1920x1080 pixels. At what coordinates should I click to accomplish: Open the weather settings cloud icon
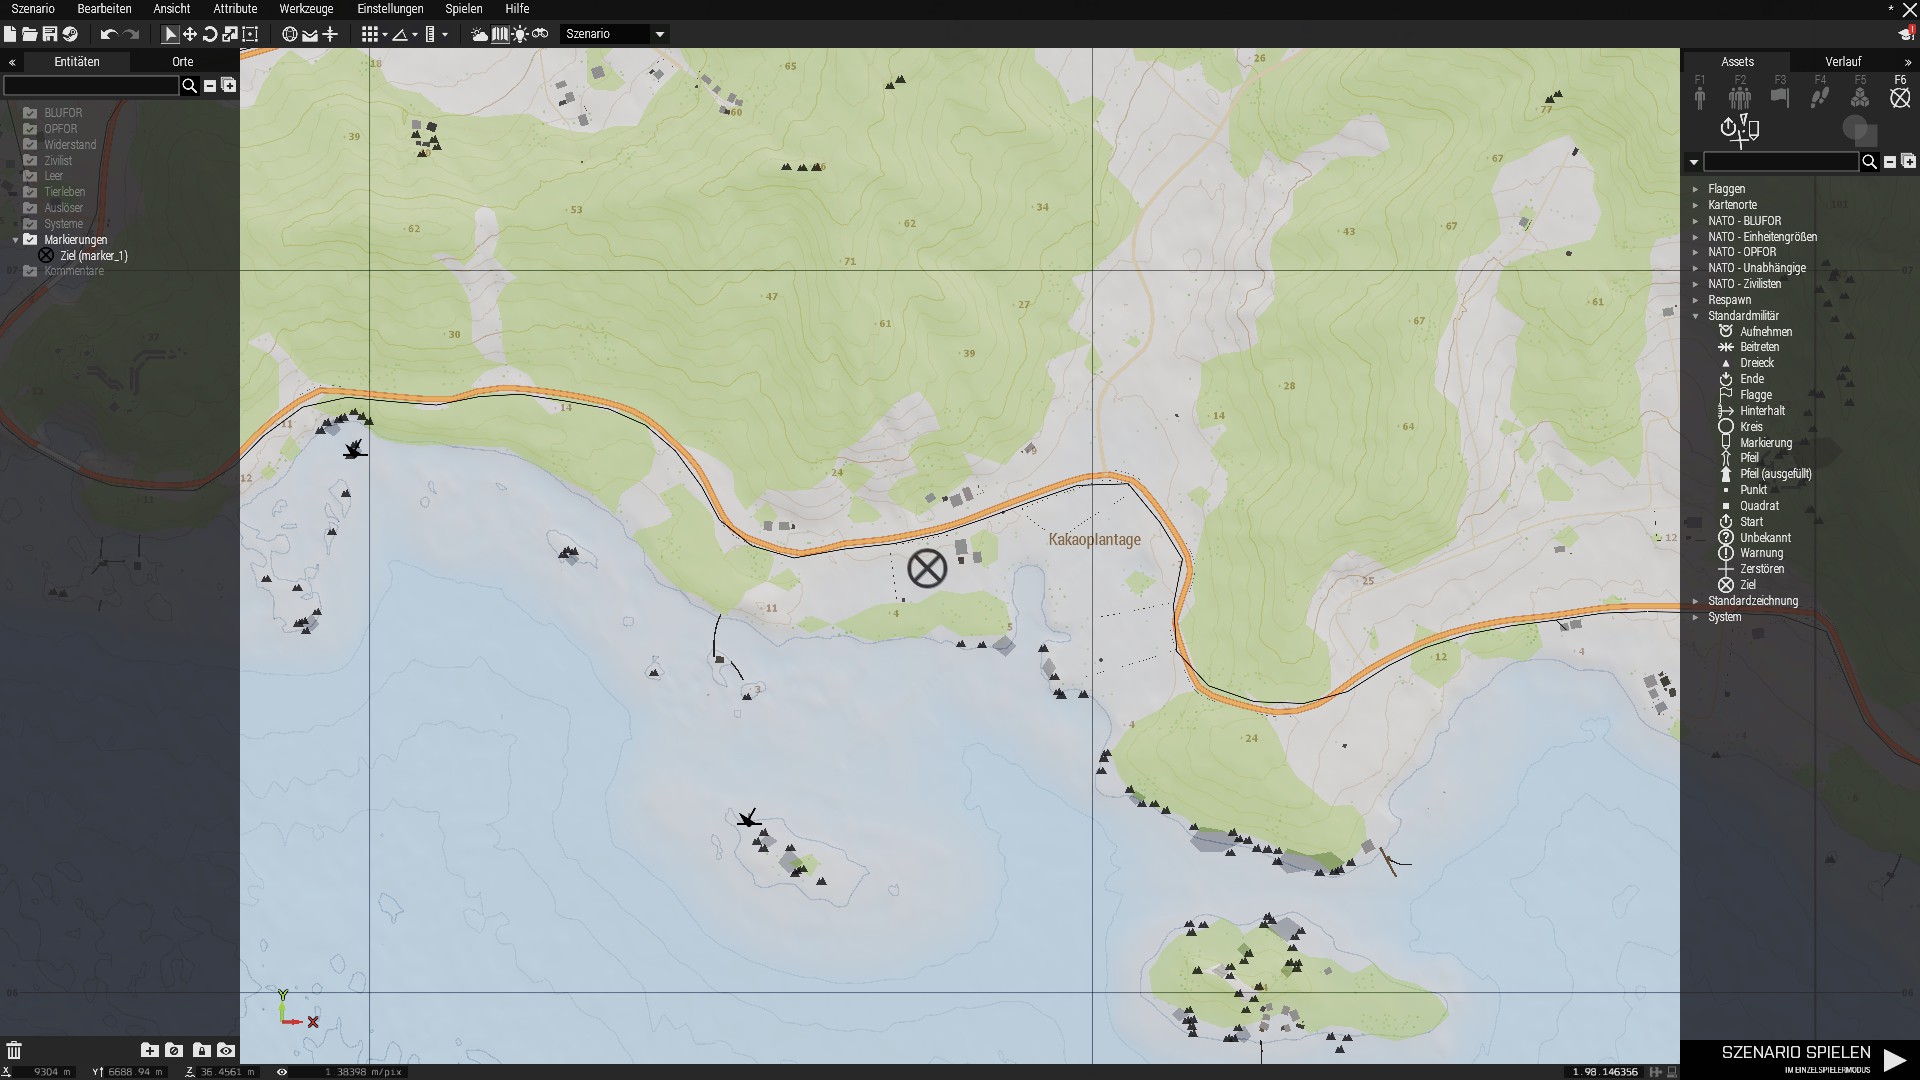click(x=480, y=34)
